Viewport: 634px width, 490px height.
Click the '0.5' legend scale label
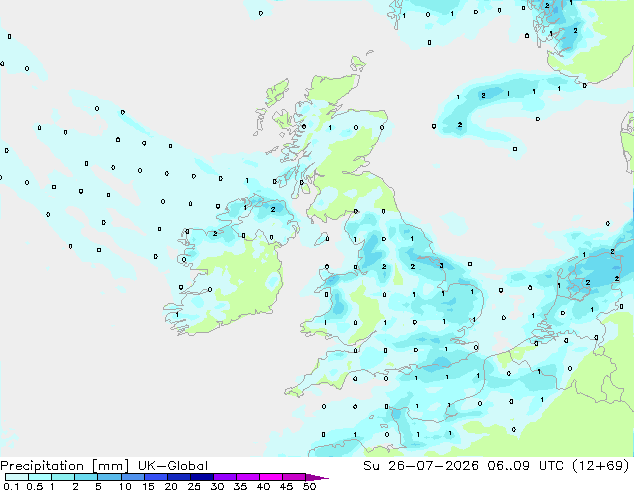pyautogui.click(x=35, y=486)
